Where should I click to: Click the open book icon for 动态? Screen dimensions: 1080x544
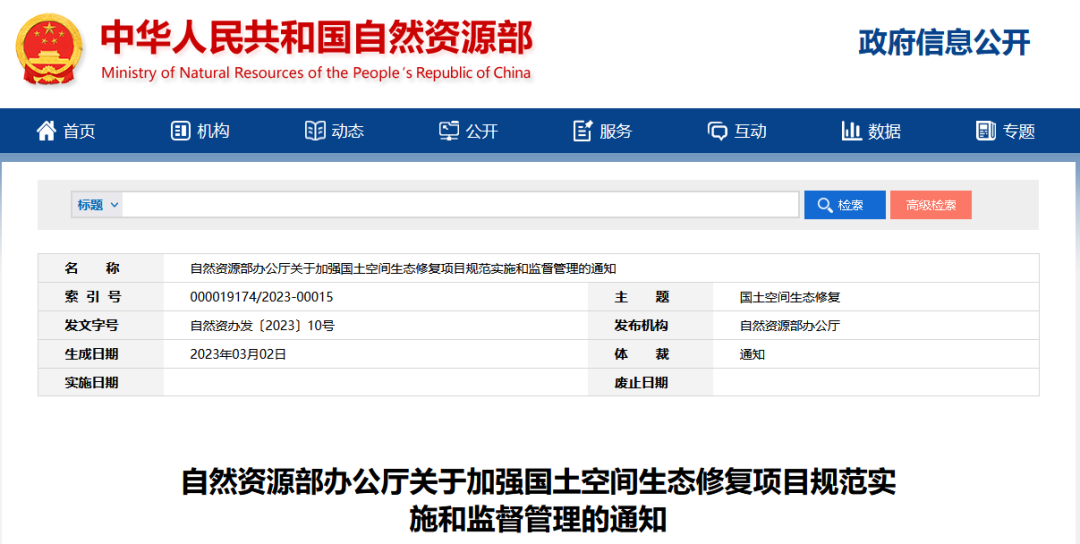pos(315,131)
